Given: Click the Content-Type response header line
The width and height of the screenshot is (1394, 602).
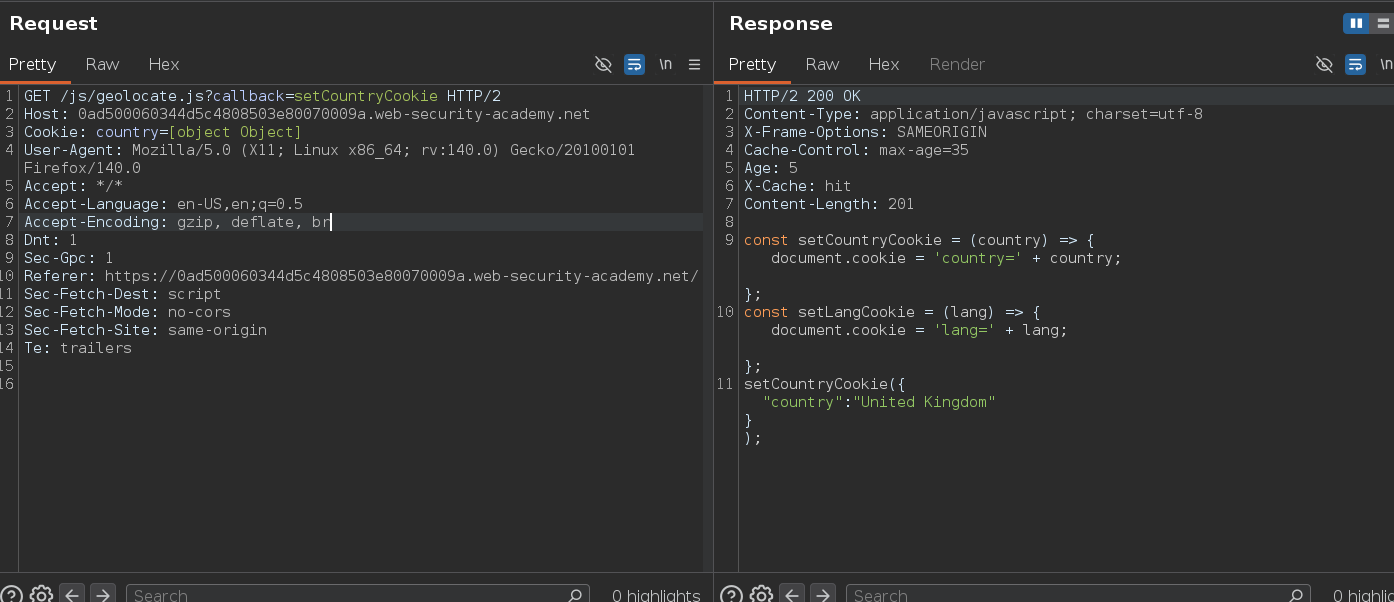Looking at the screenshot, I should coord(973,114).
